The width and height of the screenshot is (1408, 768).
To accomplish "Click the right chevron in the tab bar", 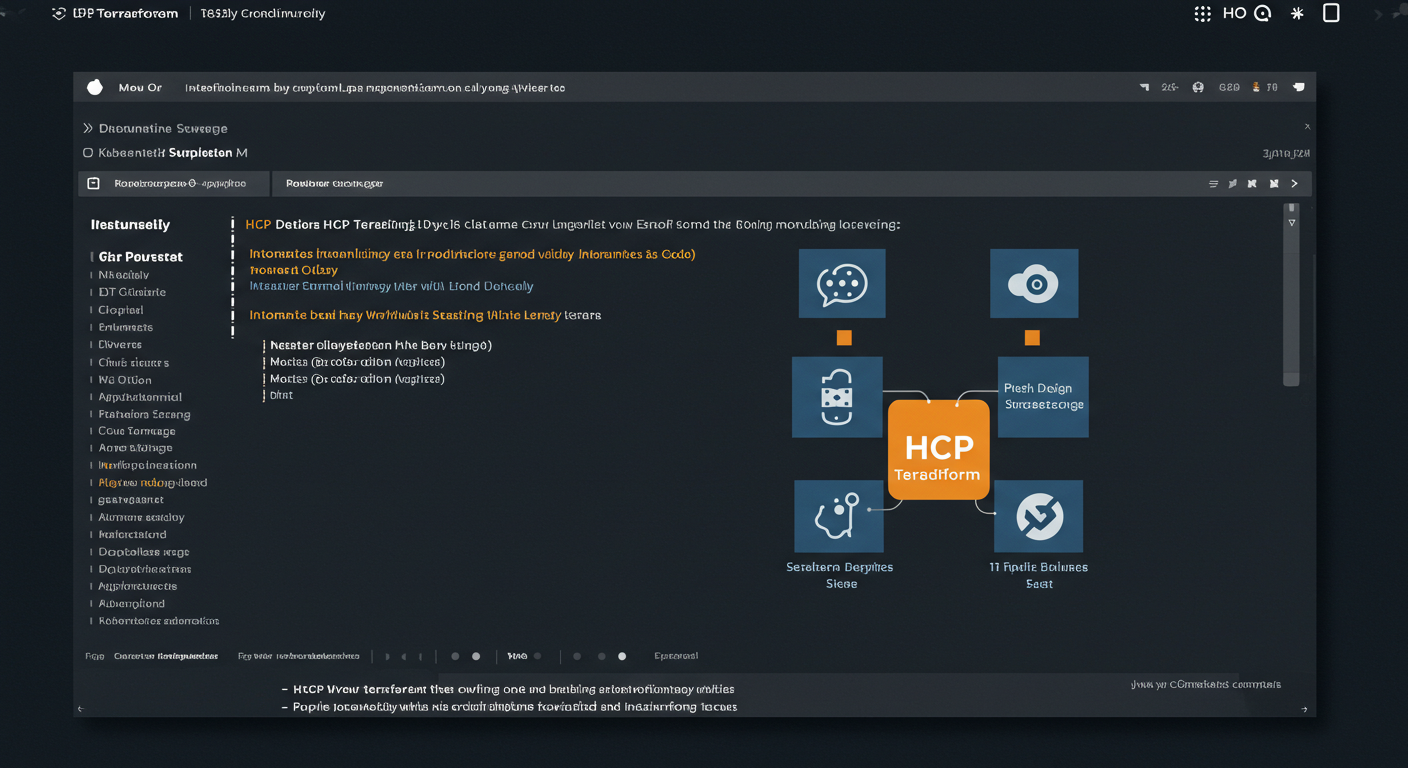I will coord(1294,184).
